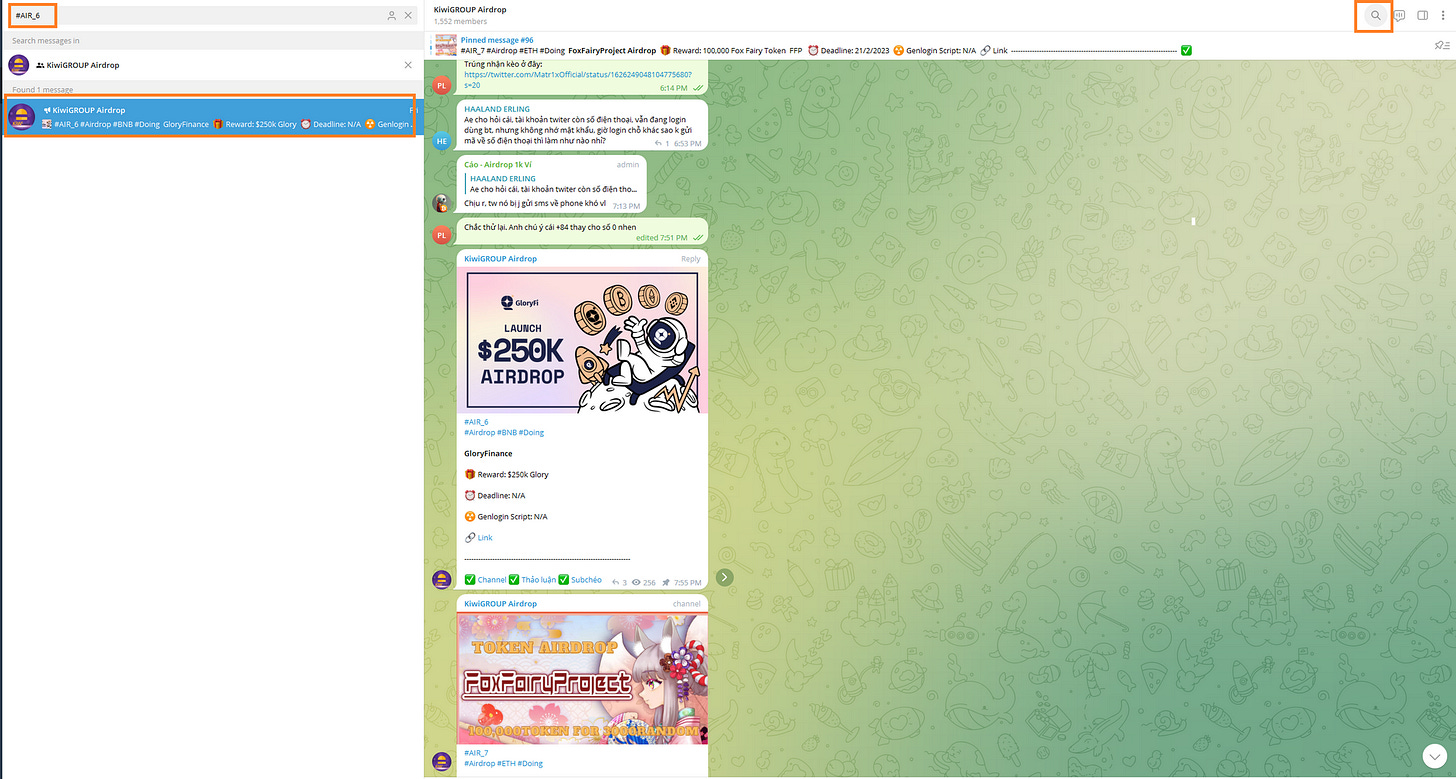Click KiwiGROUP Airdrop name above GloryFi image

pyautogui.click(x=500, y=259)
